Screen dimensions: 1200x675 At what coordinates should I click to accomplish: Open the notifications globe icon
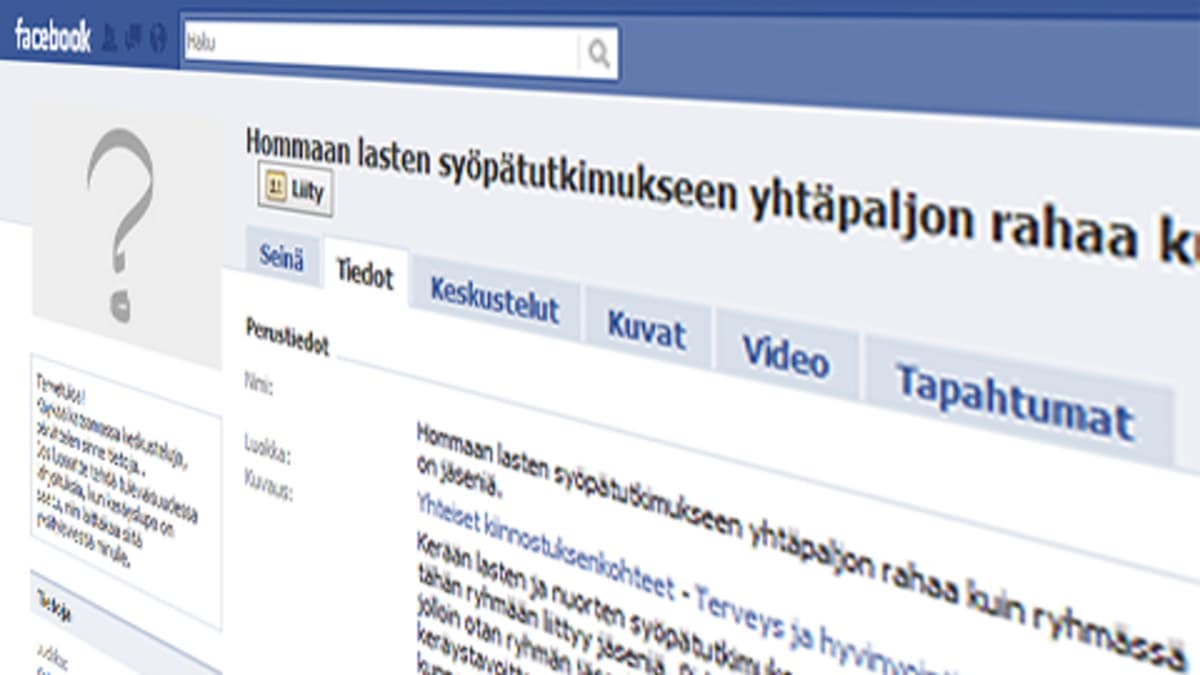pos(158,35)
